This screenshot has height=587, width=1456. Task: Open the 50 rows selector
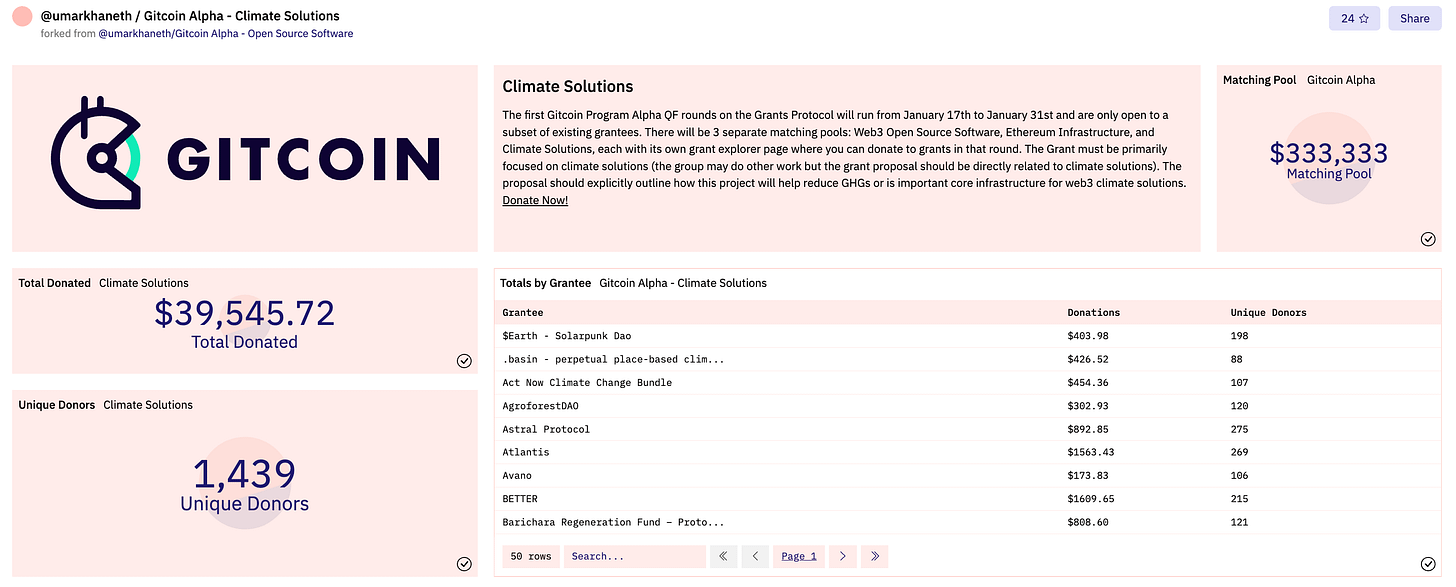(531, 556)
